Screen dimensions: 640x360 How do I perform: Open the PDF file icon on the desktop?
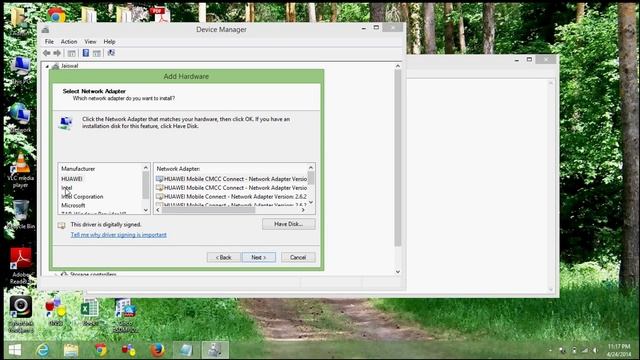[x=160, y=15]
